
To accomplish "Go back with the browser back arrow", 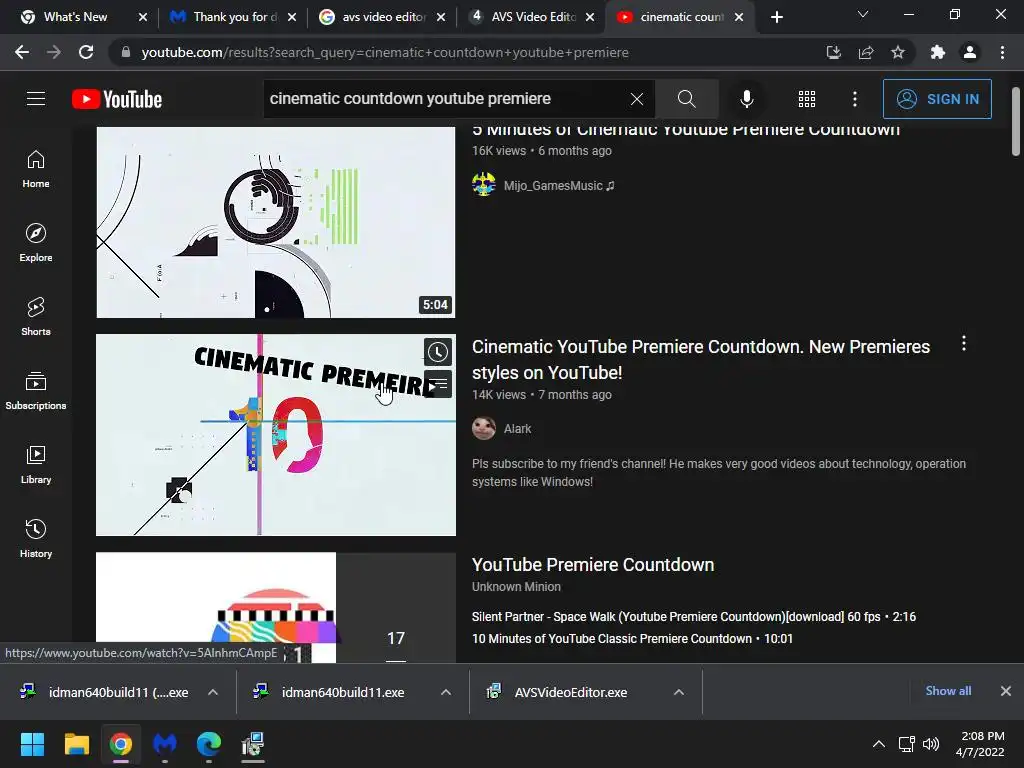I will [x=22, y=52].
